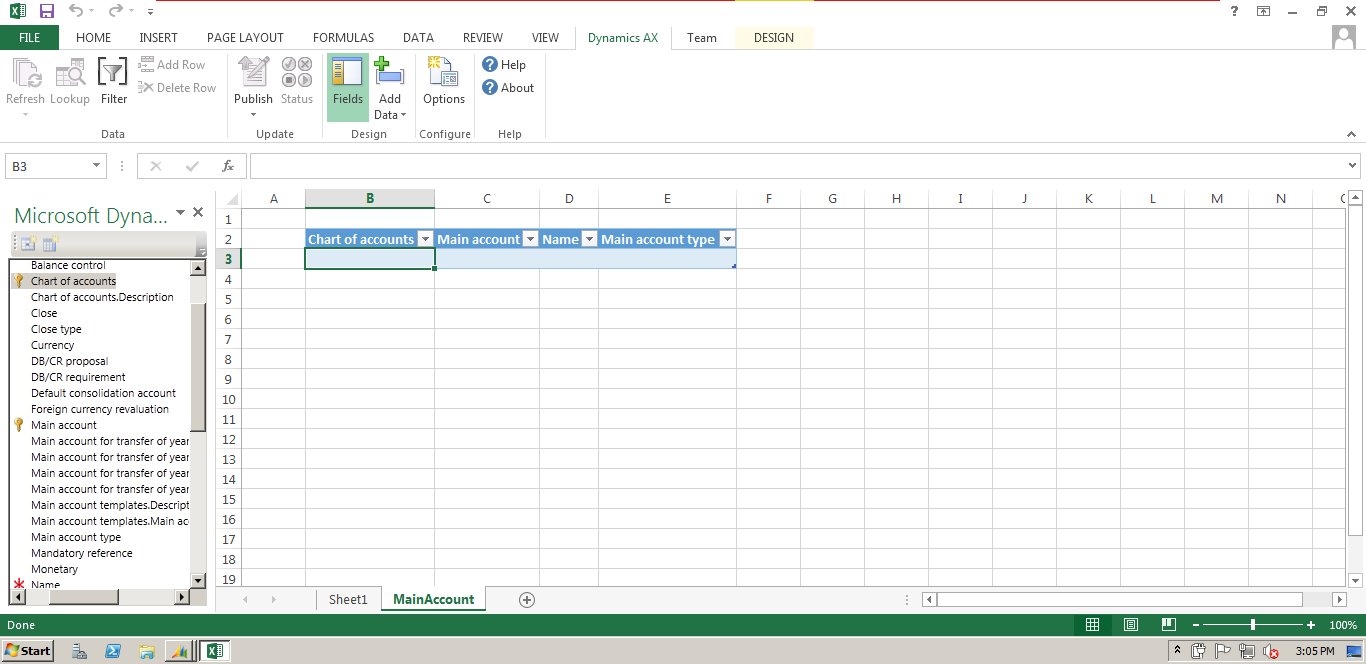Switch to the FORMULAS tab
This screenshot has width=1366, height=664.
[343, 38]
